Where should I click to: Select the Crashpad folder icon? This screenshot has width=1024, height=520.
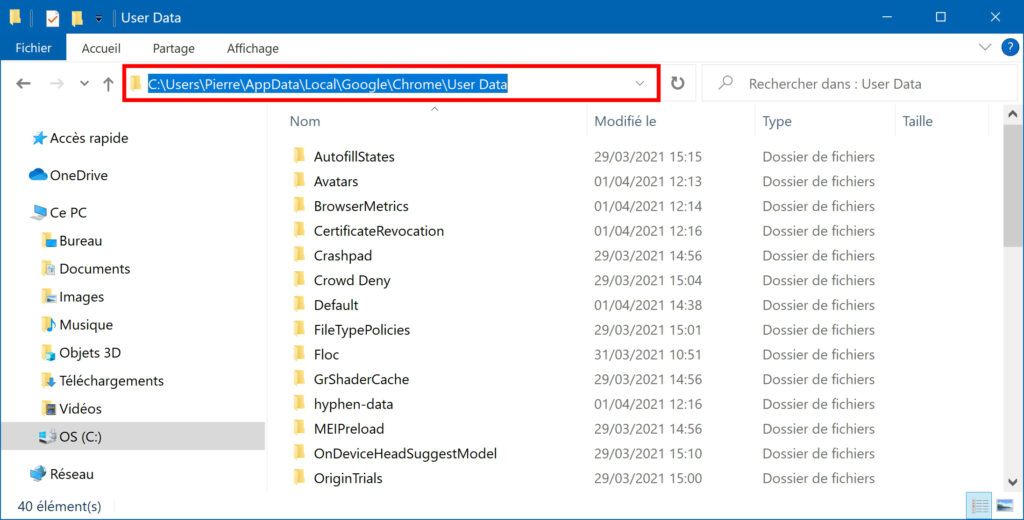(299, 255)
